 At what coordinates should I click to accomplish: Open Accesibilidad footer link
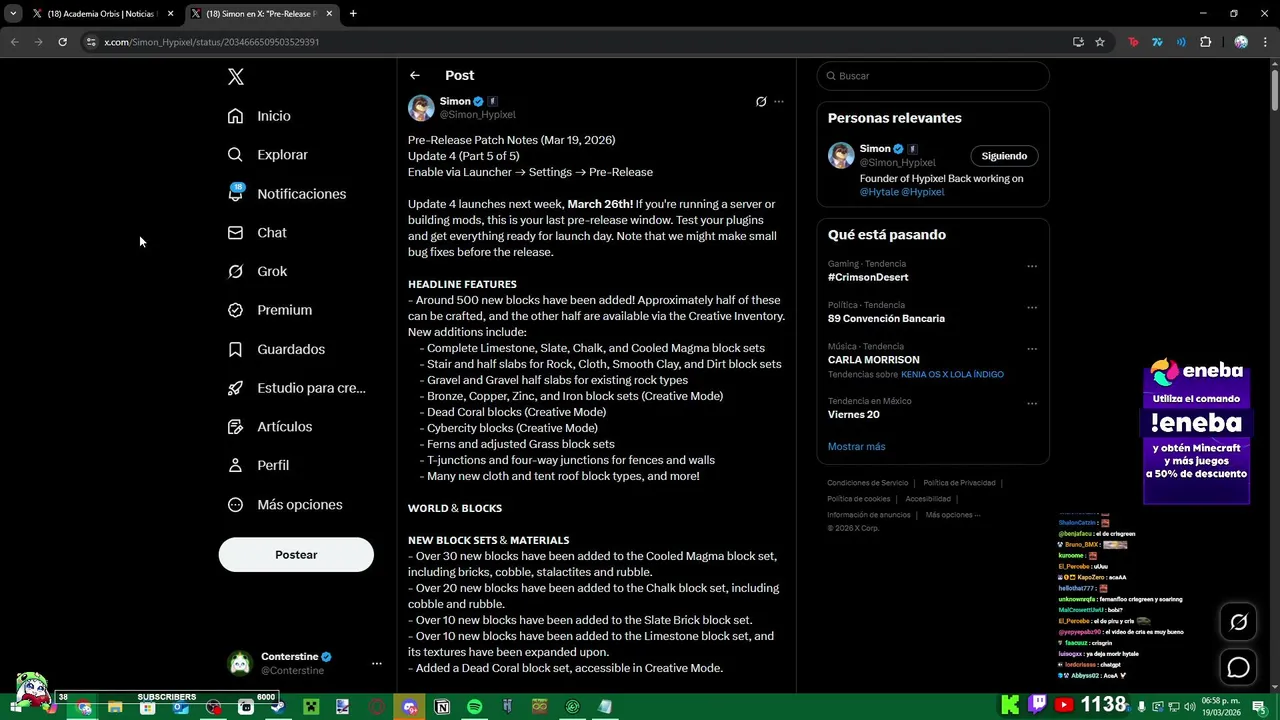coord(928,499)
